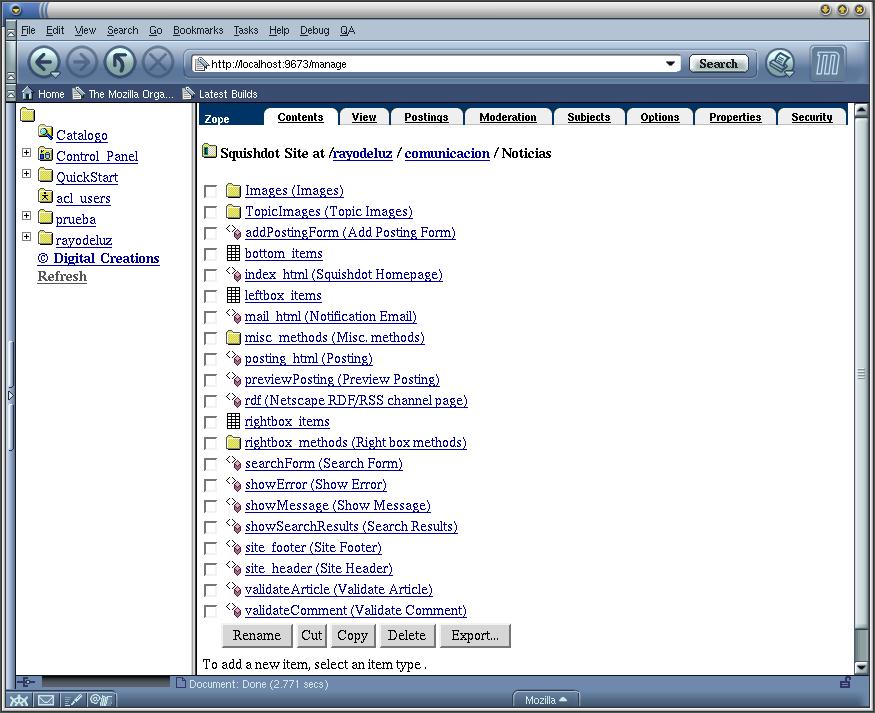Check the rightbox_methods checkbox
The image size is (875, 713).
(x=210, y=444)
